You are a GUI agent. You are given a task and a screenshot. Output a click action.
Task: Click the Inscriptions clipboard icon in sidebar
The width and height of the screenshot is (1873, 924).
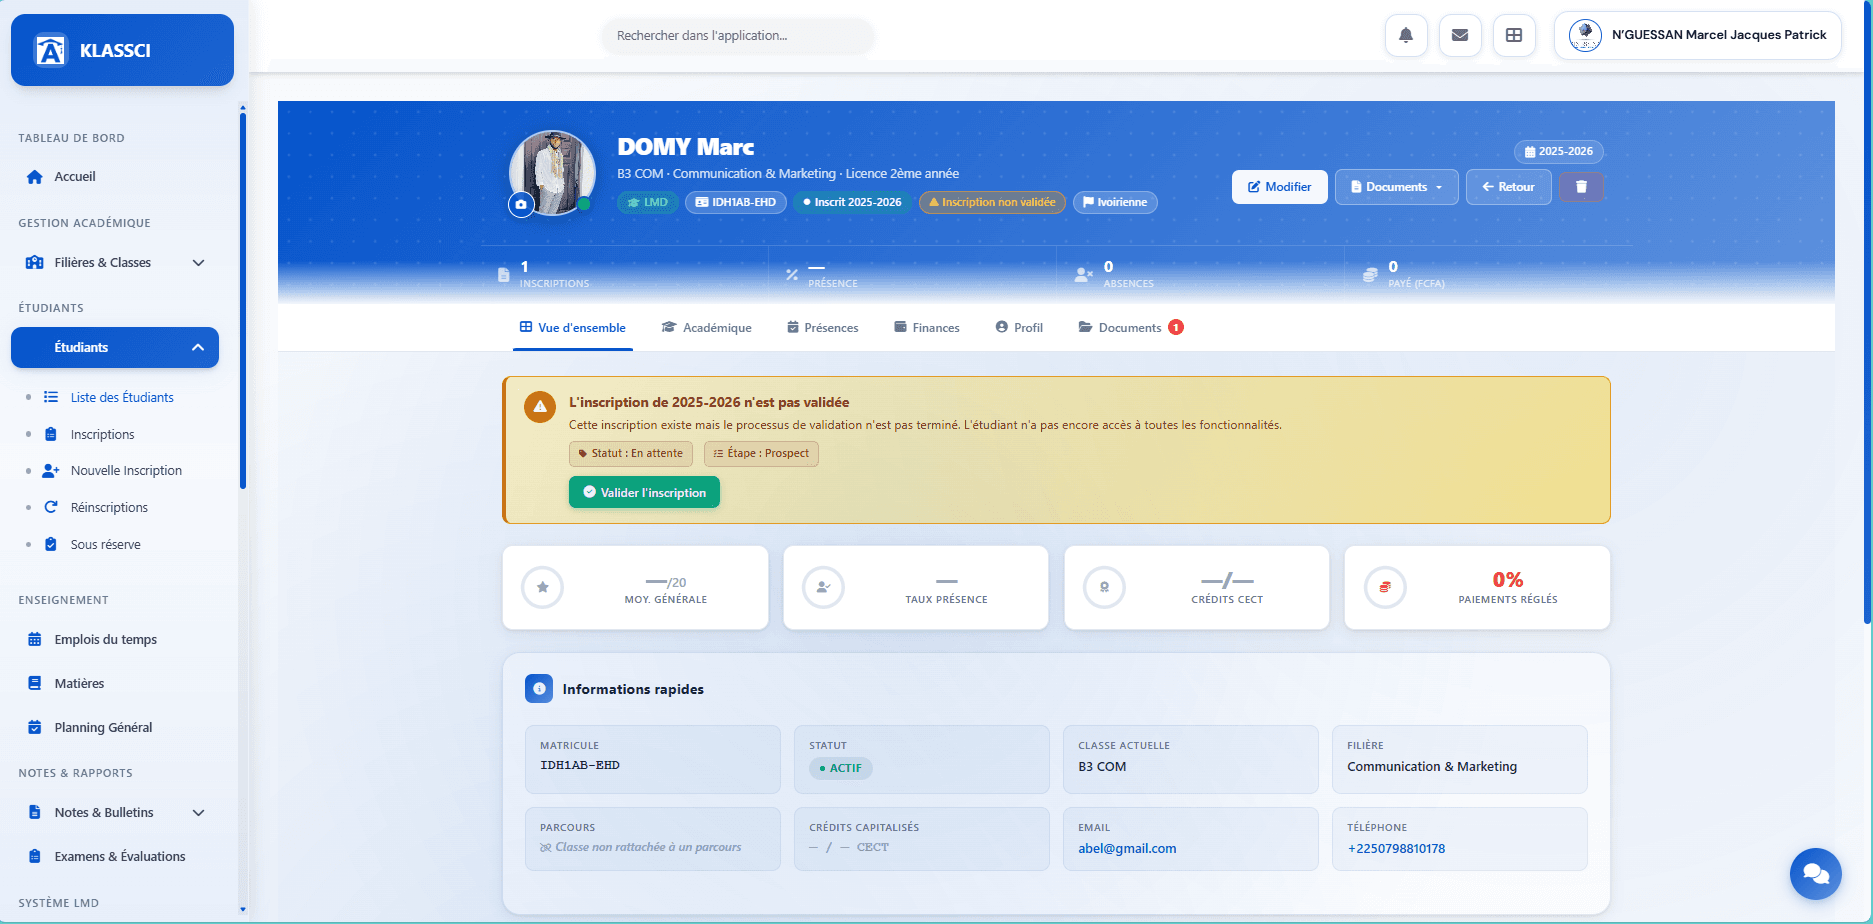51,434
